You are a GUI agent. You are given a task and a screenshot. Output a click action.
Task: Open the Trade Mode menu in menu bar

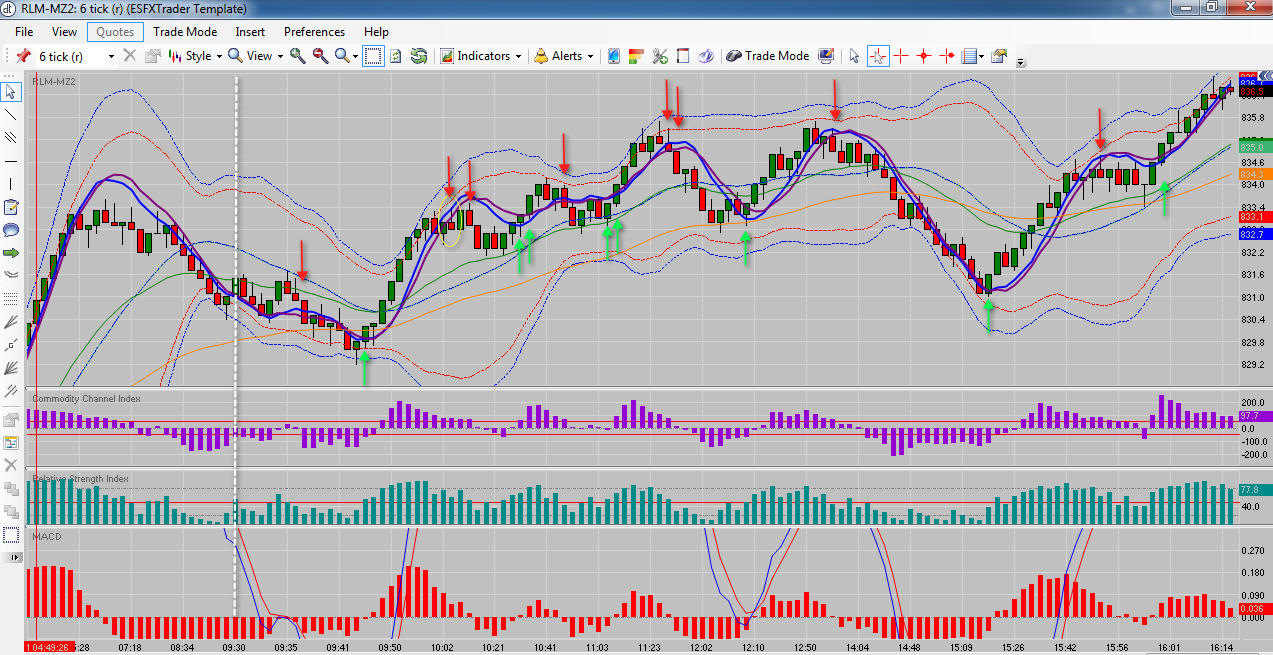tap(183, 32)
